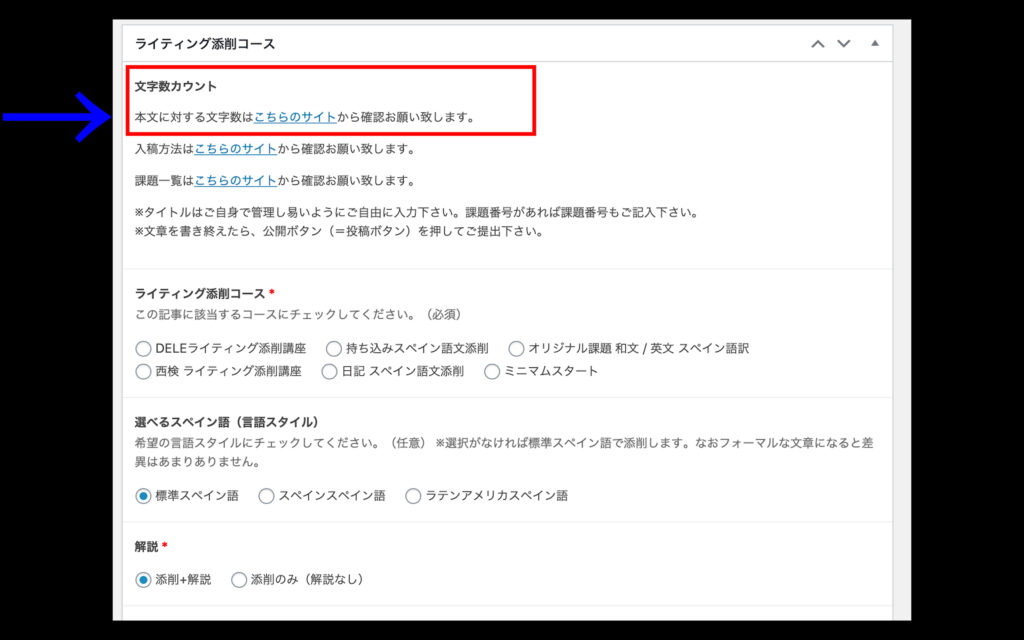
Task: Choose the 持ち込みスペイン語文添削 course option
Action: 334,349
